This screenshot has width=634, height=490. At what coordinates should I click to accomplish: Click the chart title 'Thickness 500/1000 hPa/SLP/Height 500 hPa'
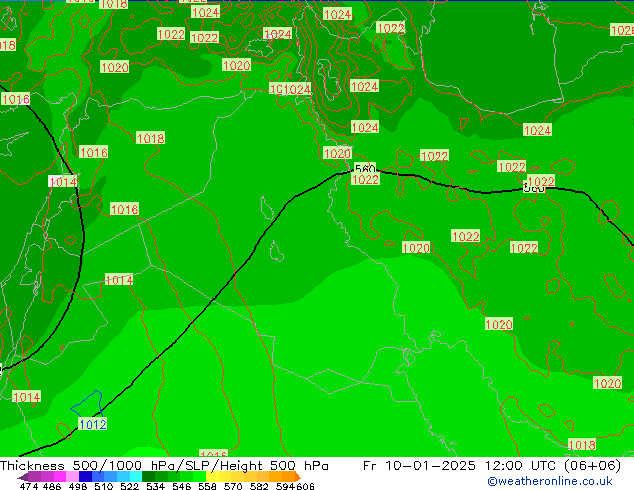pos(164,466)
